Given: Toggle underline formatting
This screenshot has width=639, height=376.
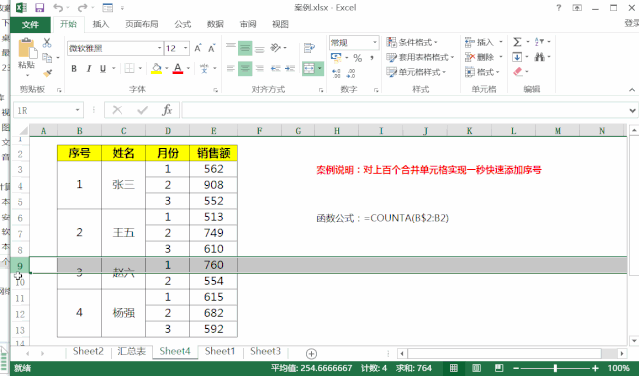Looking at the screenshot, I should (103, 68).
